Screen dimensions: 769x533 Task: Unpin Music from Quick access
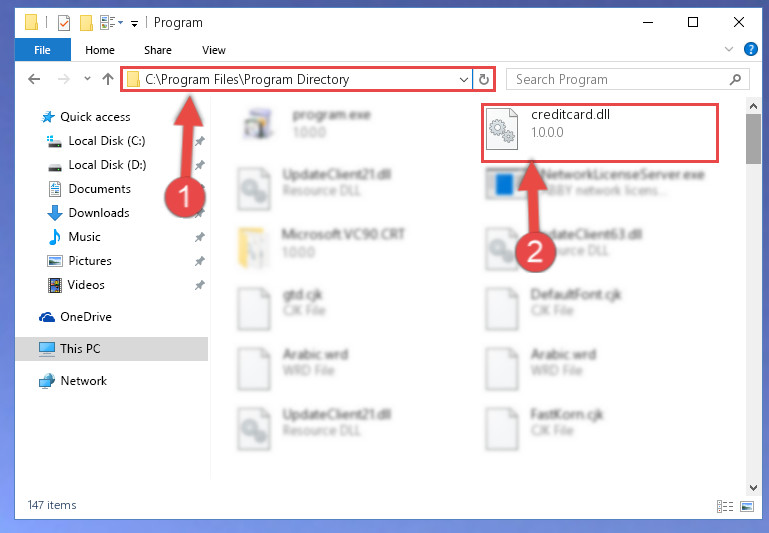pyautogui.click(x=199, y=237)
